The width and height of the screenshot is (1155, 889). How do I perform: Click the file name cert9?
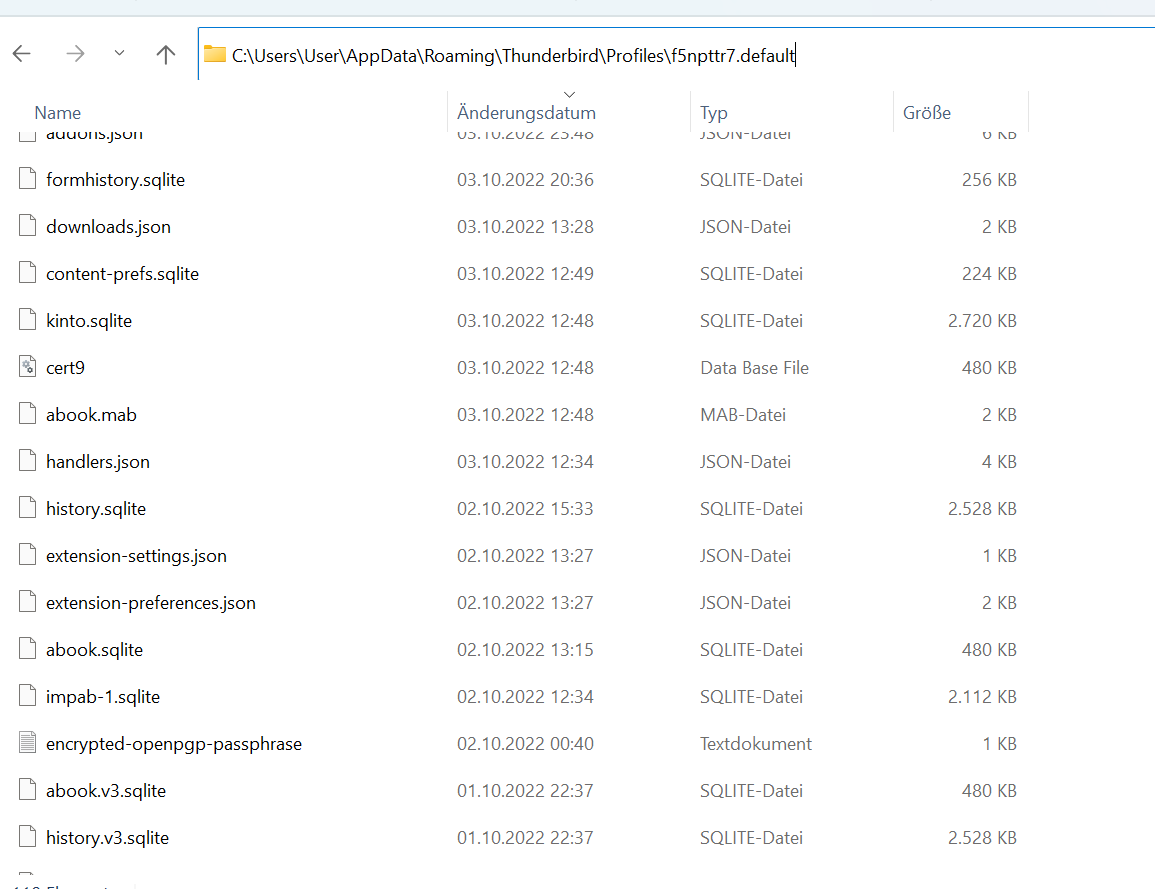pyautogui.click(x=66, y=368)
